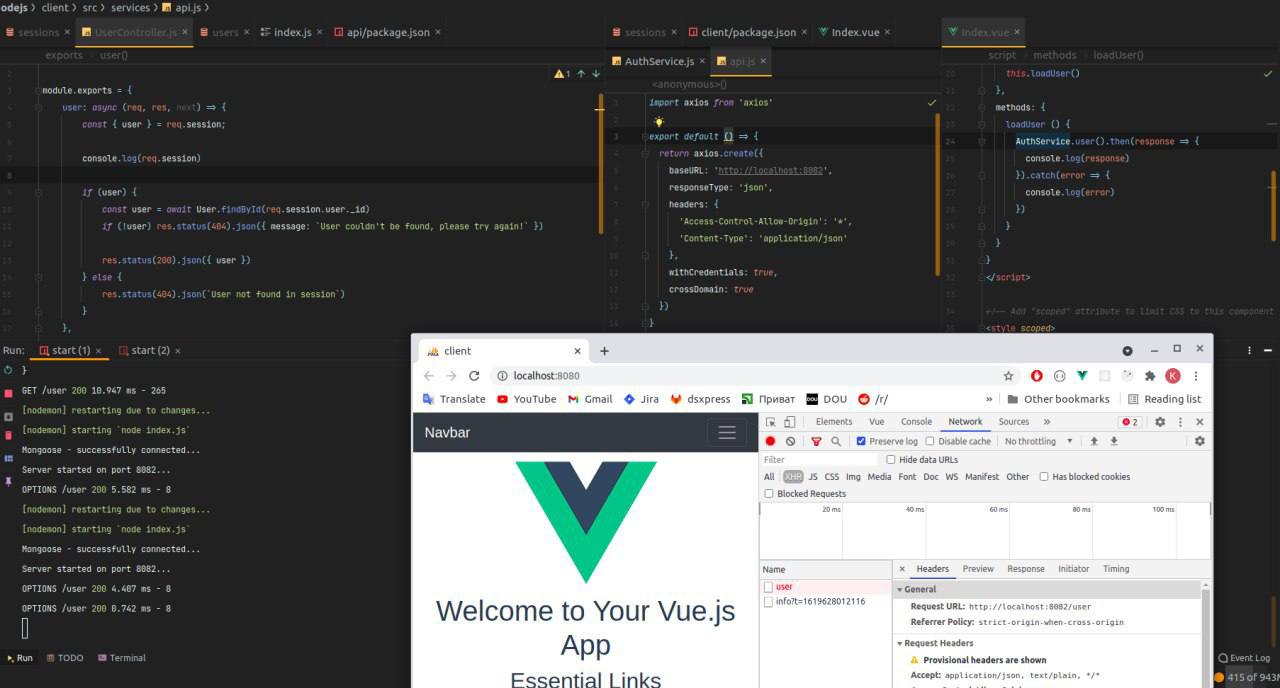Uncheck the Preserve log checkbox

861,441
